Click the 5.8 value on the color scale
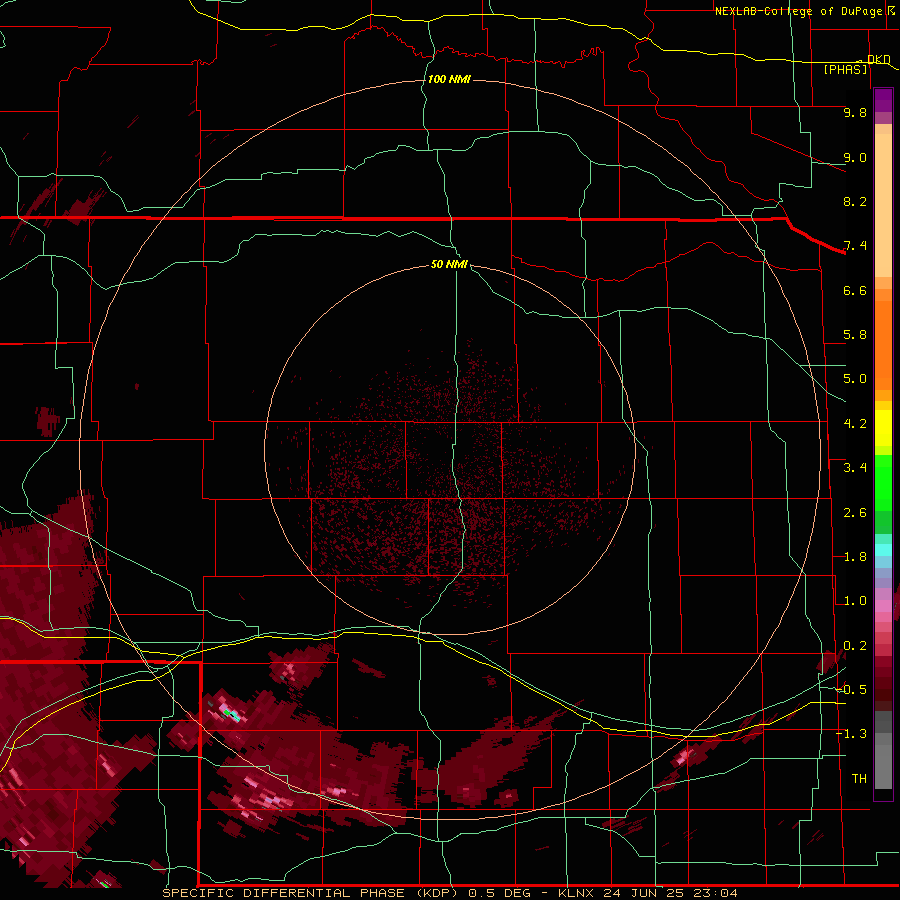Image resolution: width=900 pixels, height=900 pixels. click(855, 335)
